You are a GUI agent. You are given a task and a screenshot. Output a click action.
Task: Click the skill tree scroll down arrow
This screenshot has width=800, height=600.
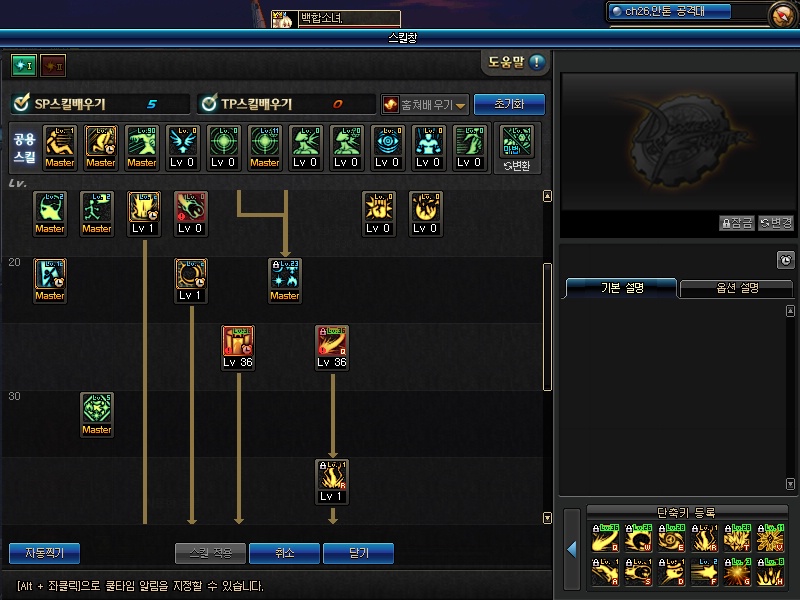tap(547, 518)
